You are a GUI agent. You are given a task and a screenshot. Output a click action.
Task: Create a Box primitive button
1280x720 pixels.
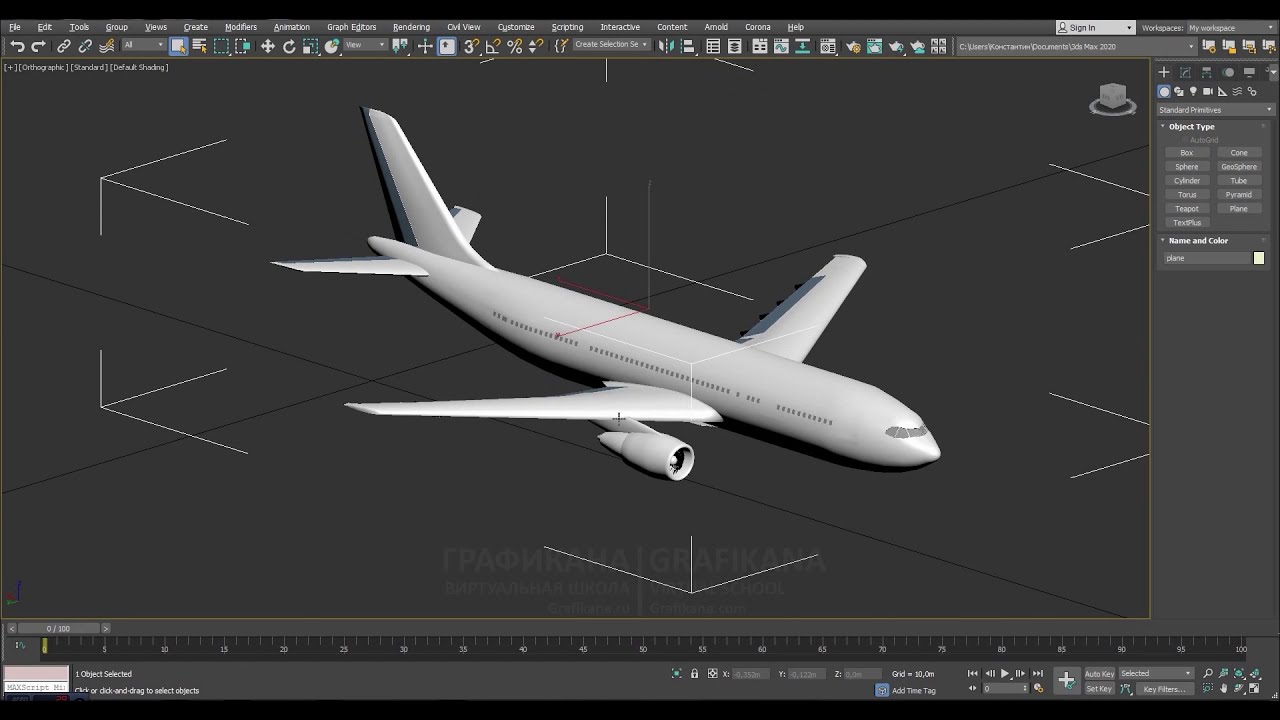click(x=1187, y=153)
